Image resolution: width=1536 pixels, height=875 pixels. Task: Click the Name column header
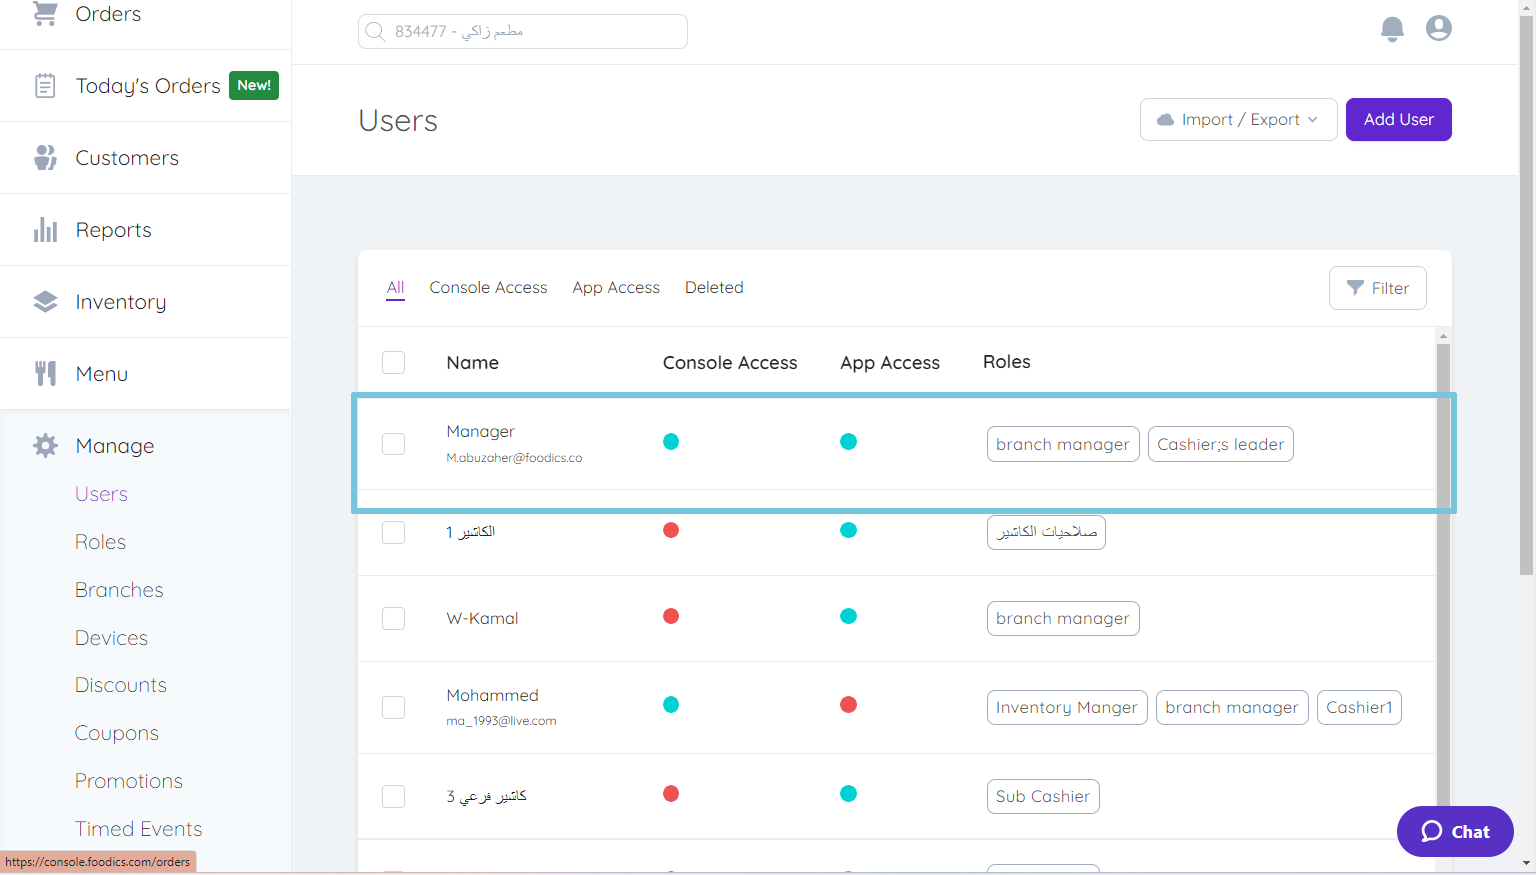pyautogui.click(x=472, y=363)
